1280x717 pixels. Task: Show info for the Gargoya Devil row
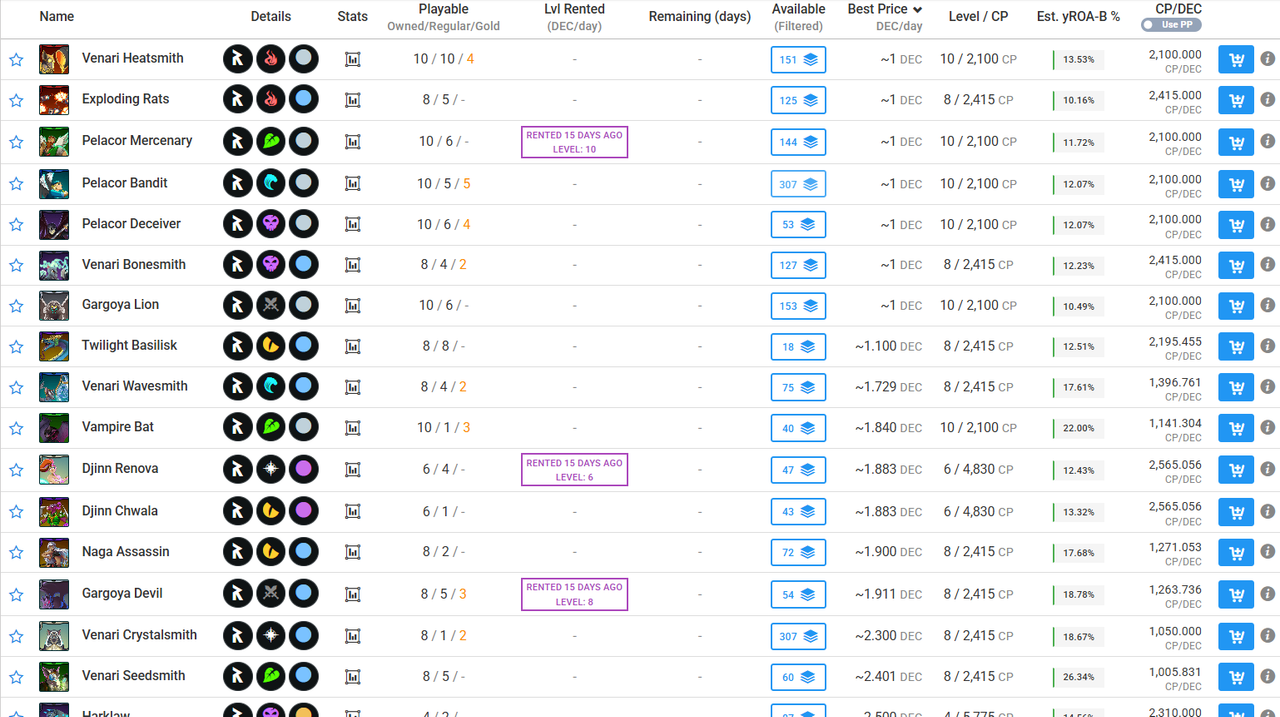pyautogui.click(x=1267, y=595)
